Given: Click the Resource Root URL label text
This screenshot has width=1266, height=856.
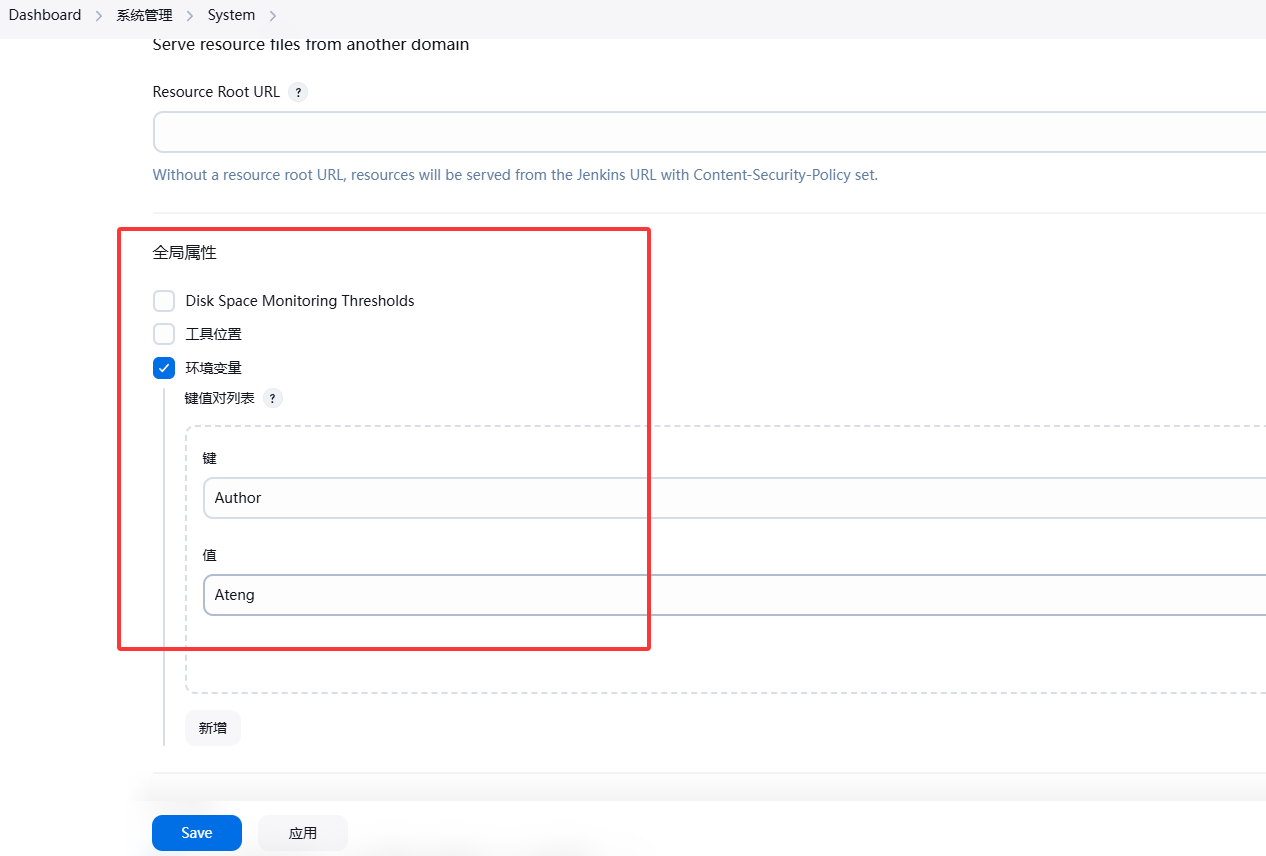Looking at the screenshot, I should click(x=216, y=92).
